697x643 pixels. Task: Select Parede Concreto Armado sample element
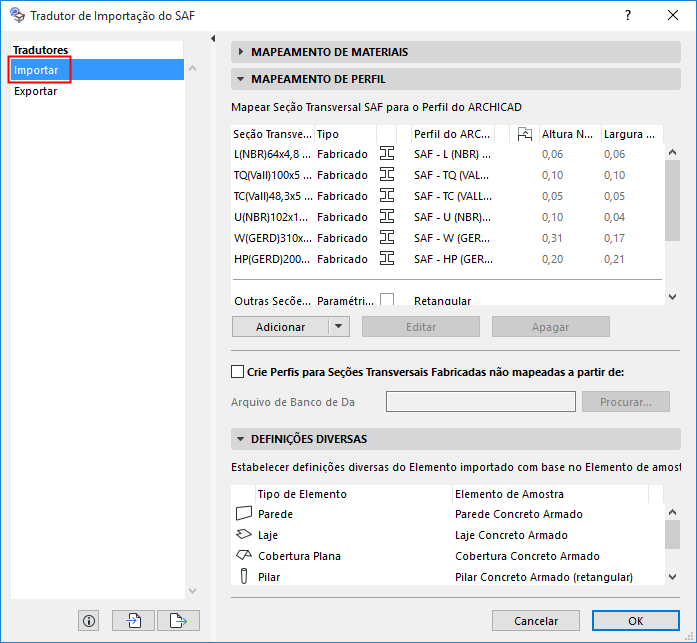519,514
